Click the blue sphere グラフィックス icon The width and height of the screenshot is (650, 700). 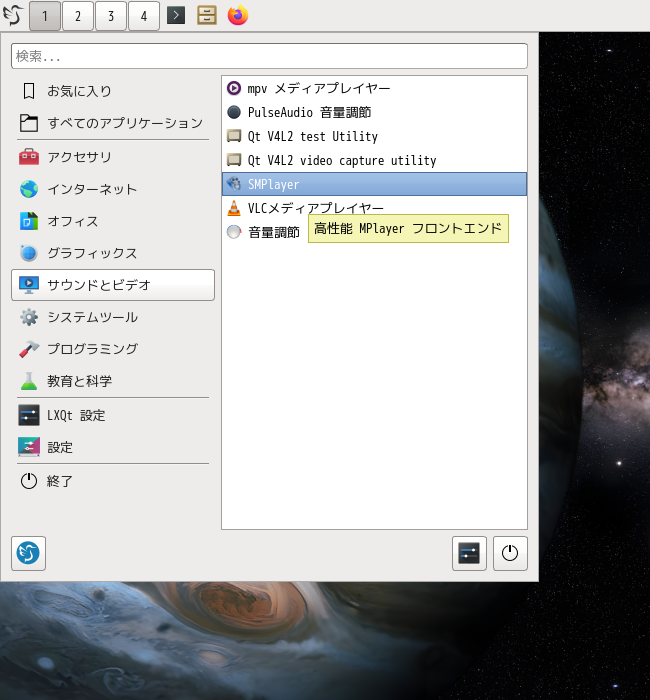[29, 253]
